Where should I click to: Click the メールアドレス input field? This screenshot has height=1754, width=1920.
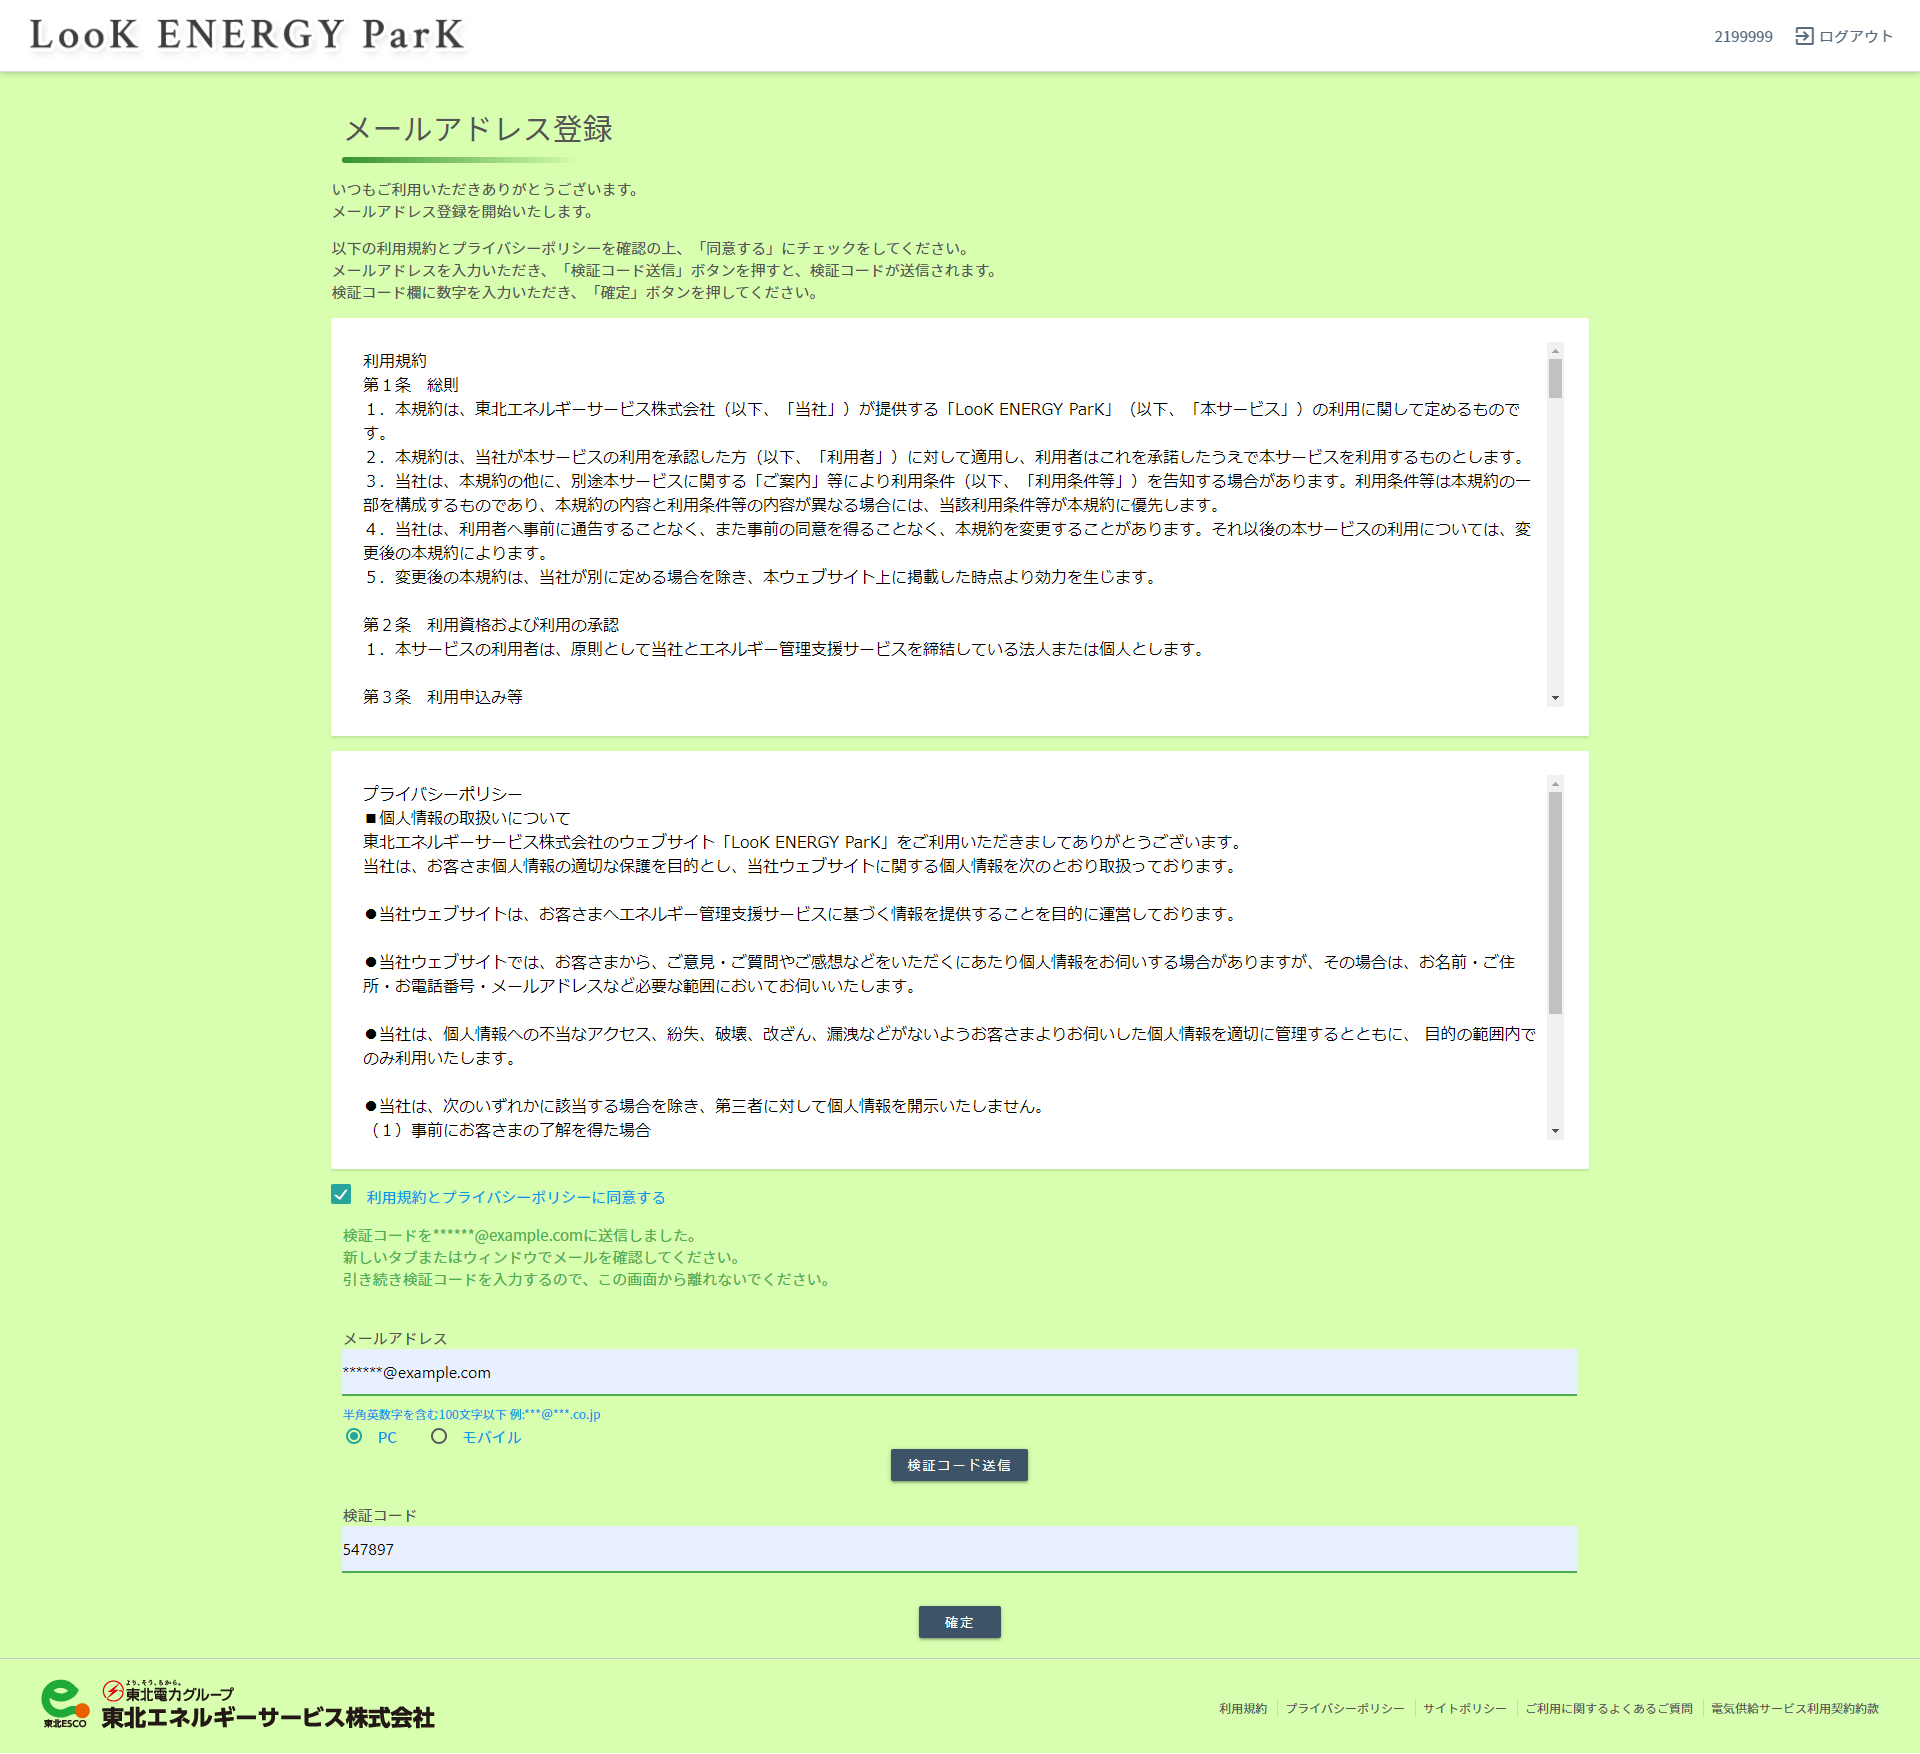959,1372
